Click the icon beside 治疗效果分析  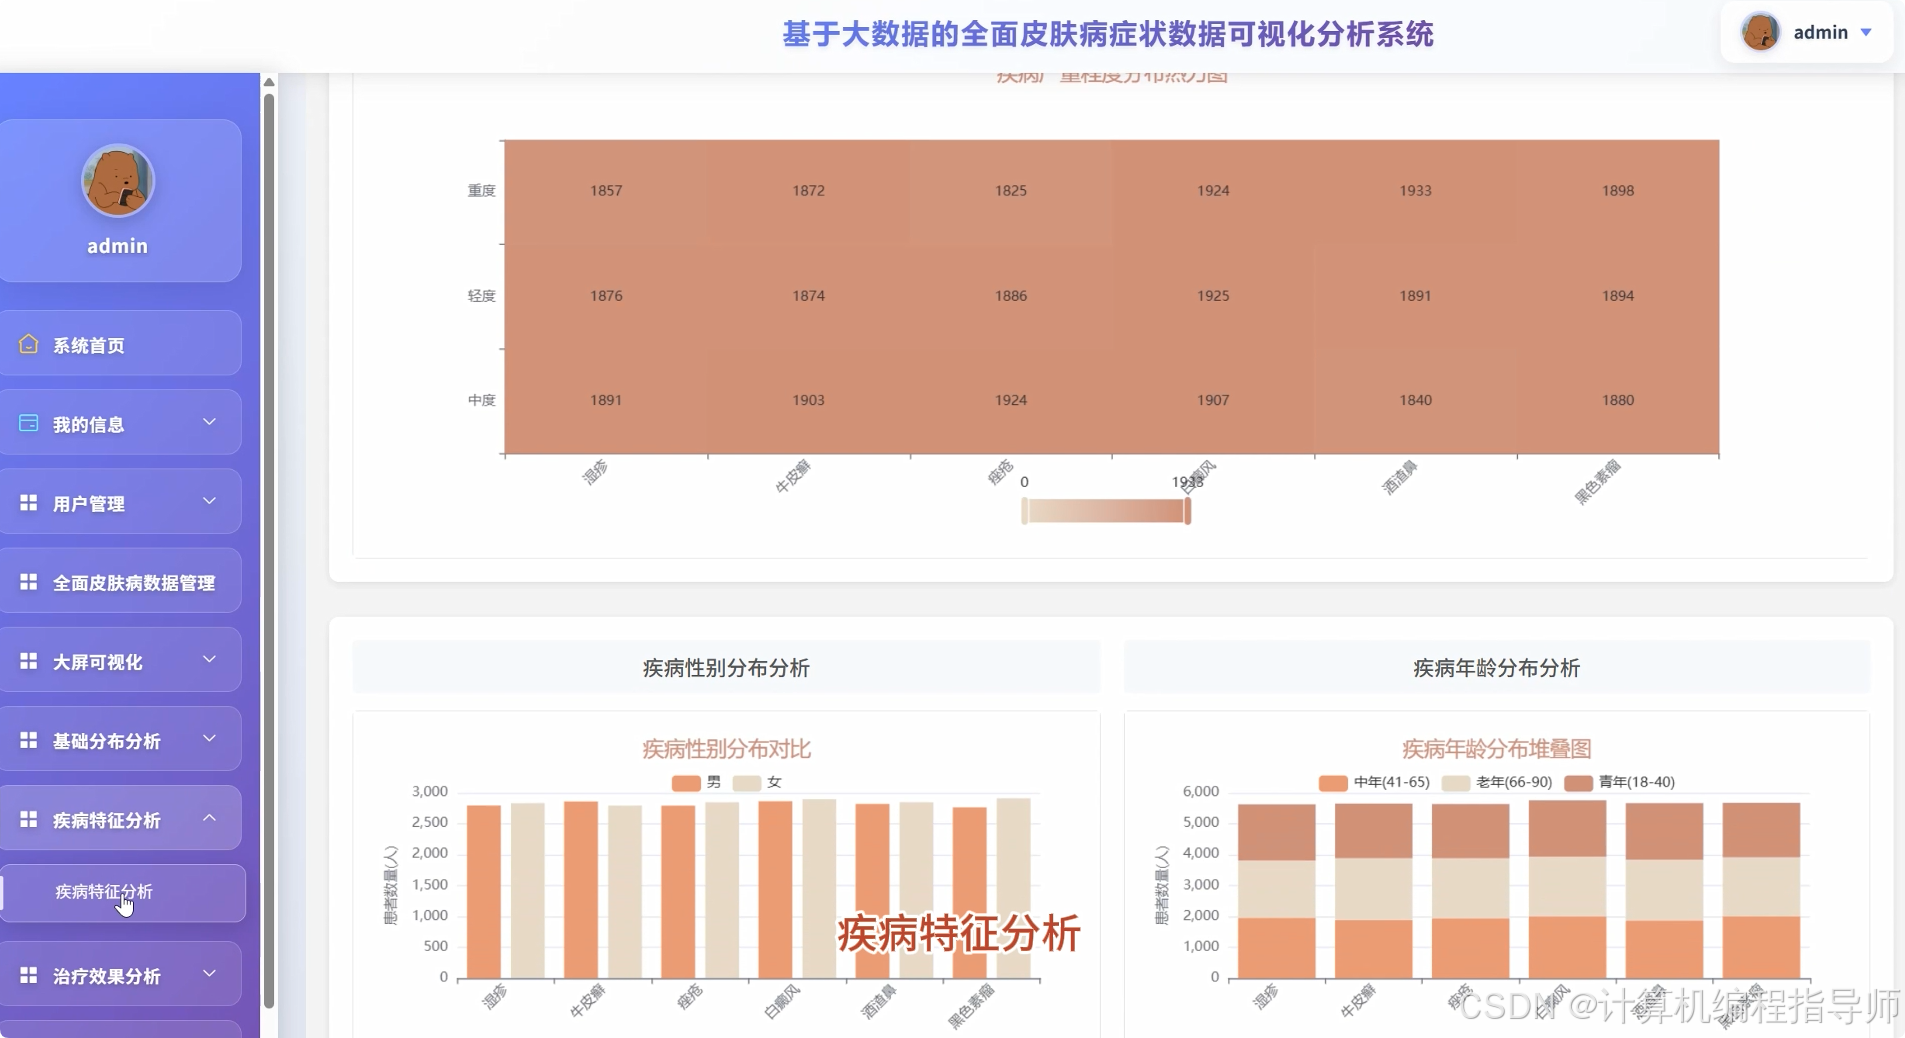click(x=27, y=975)
